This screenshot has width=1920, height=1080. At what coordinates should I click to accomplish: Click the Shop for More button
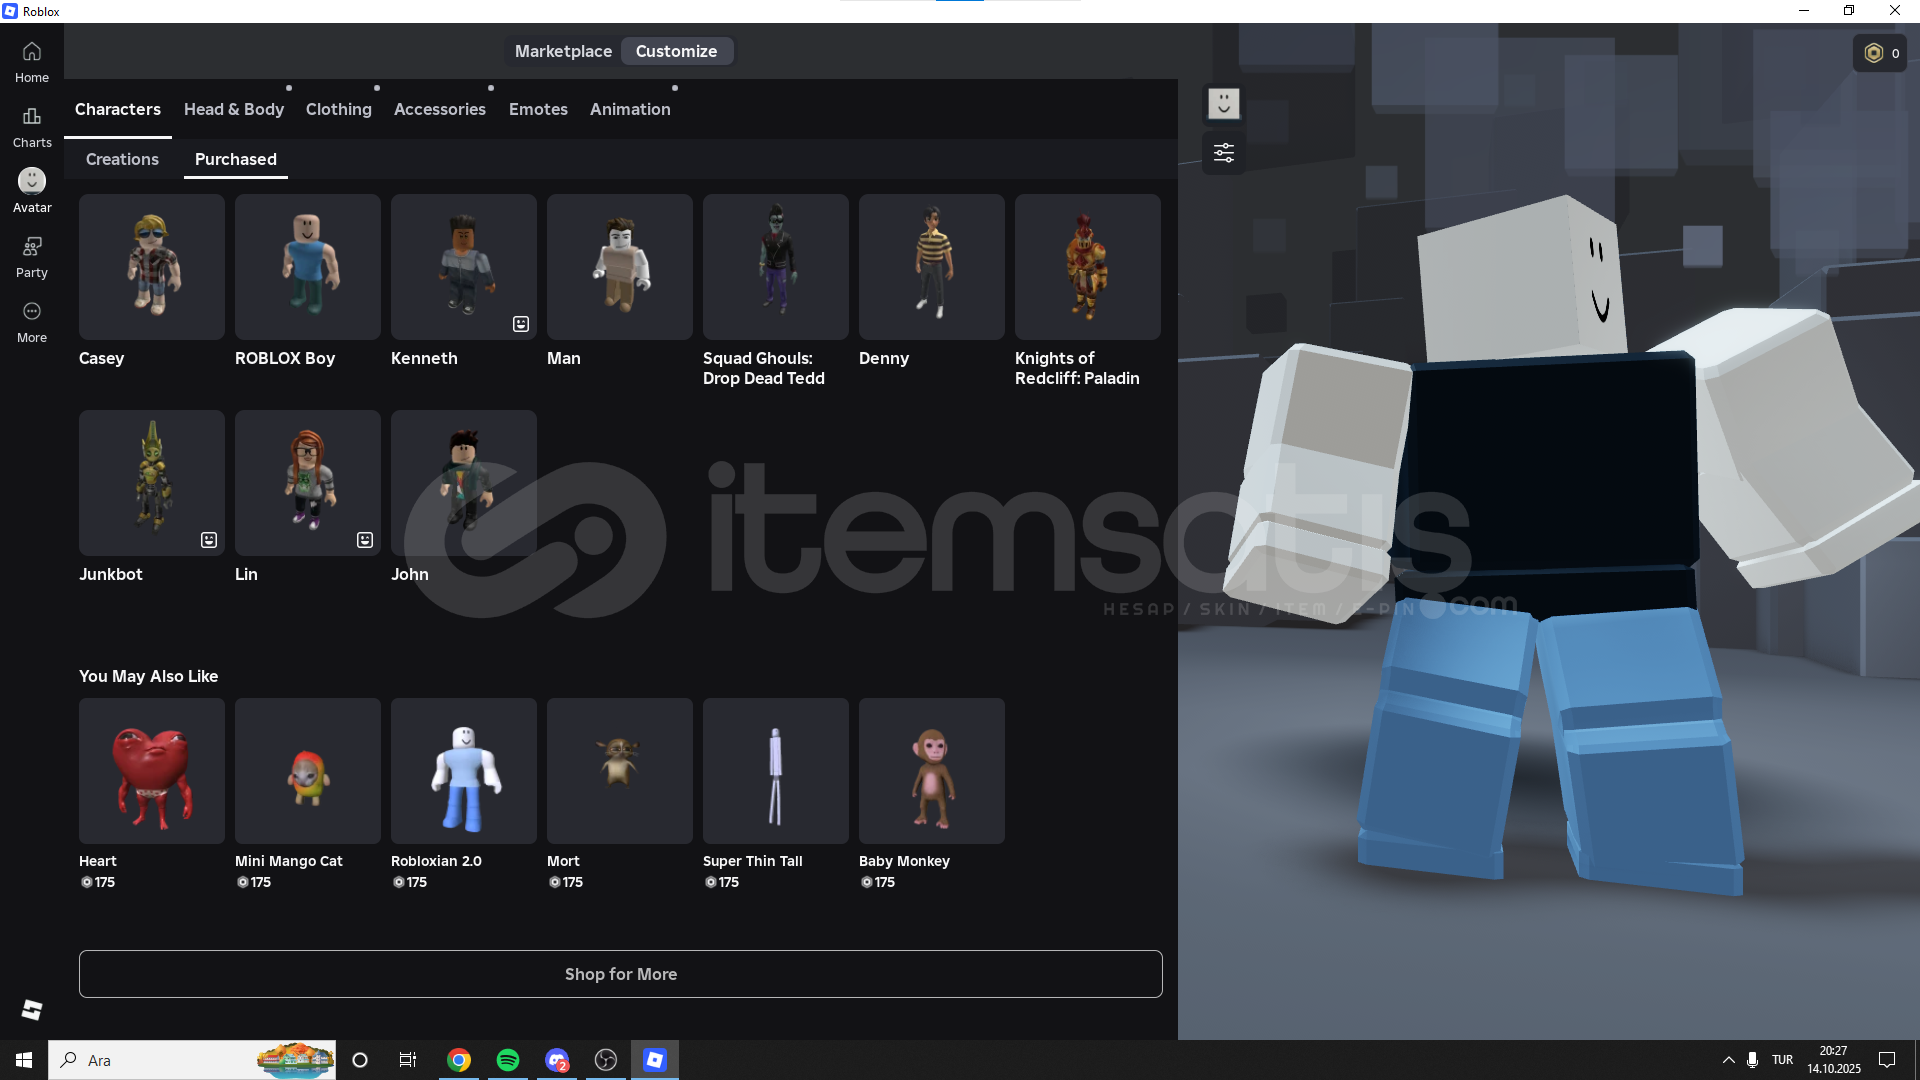coord(620,974)
